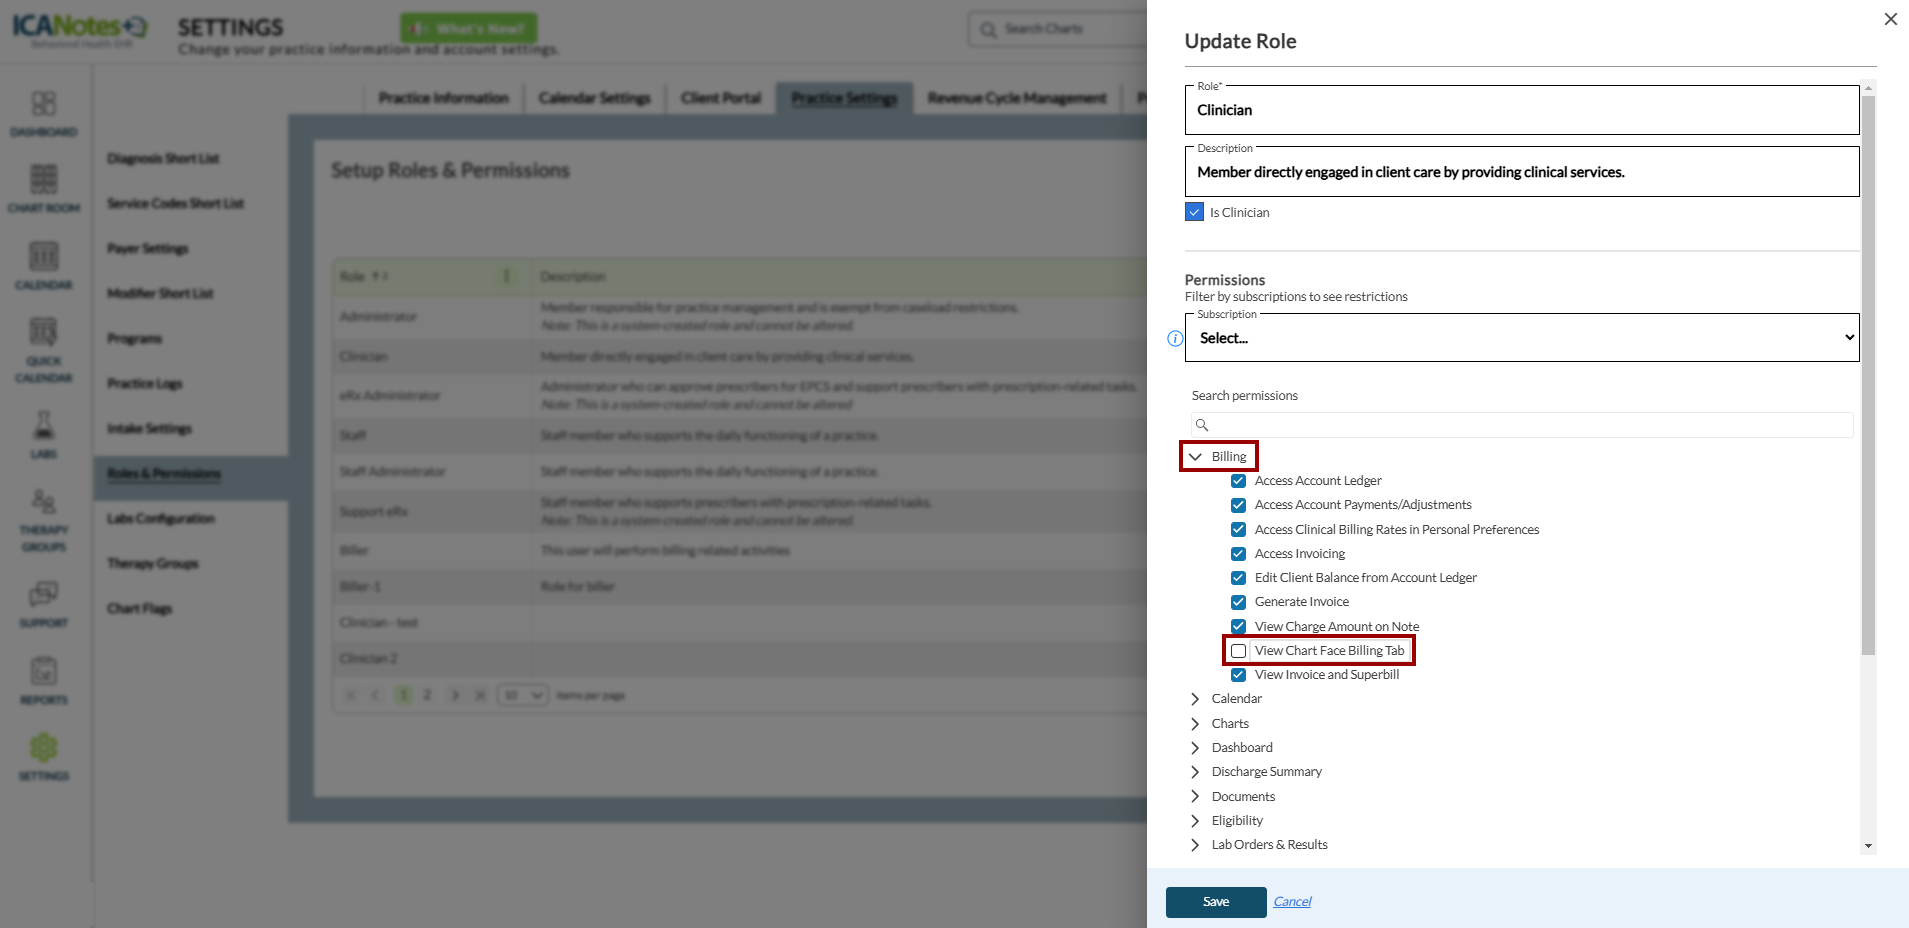Expand the Calendar permissions group
1909x928 pixels.
point(1195,699)
